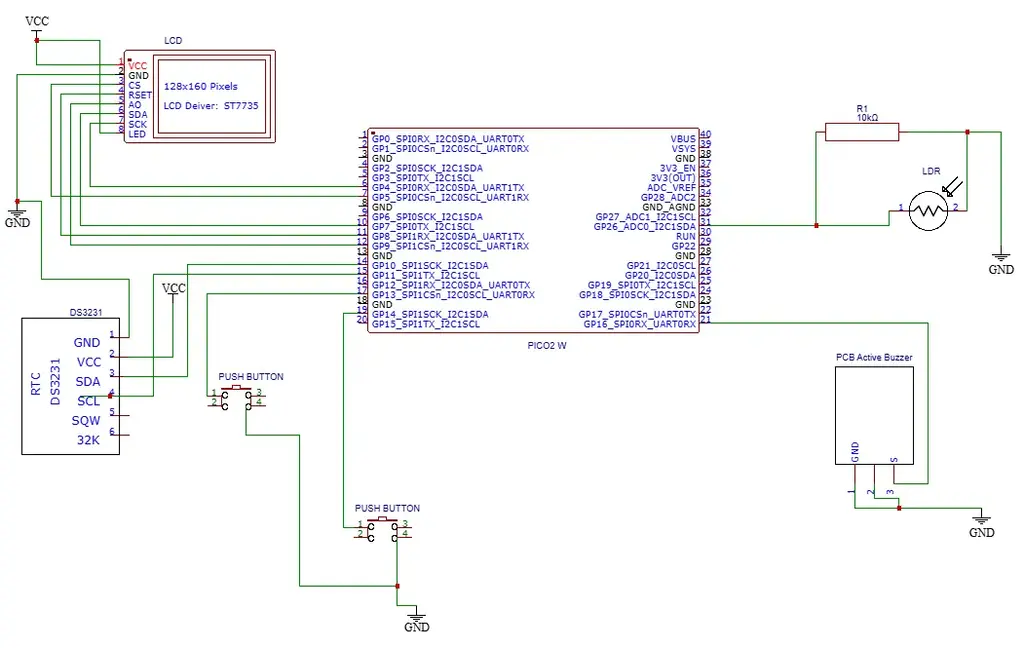
Task: Click the 'GP14_SPI1SCK_I2C1SDA' pin label
Action: [430, 314]
